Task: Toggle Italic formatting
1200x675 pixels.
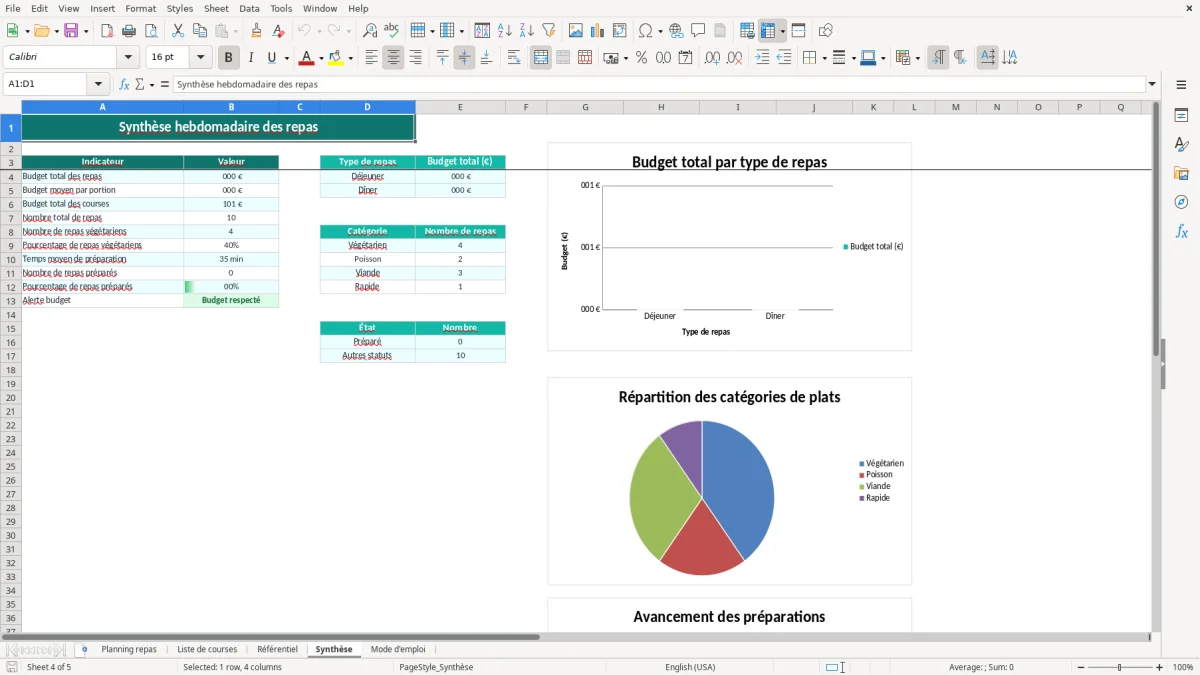Action: point(251,58)
